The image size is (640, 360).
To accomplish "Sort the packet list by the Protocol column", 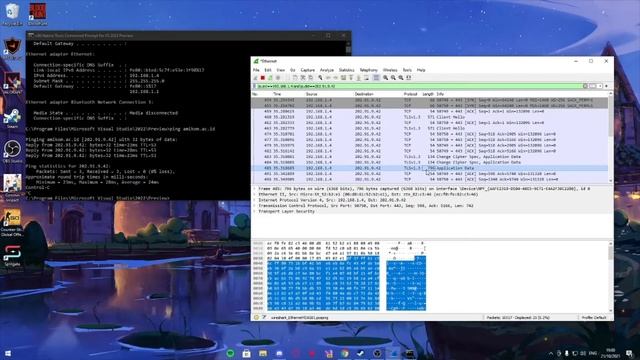I will 411,94.
